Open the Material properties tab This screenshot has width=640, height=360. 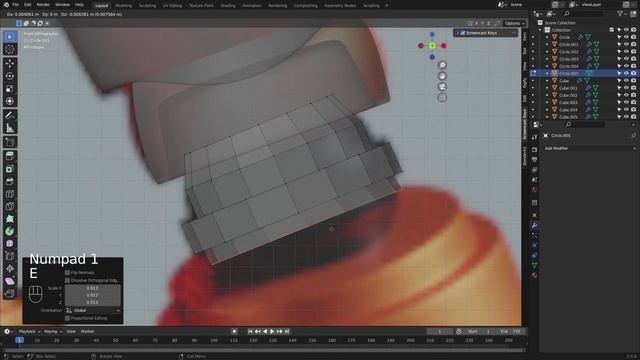(535, 276)
